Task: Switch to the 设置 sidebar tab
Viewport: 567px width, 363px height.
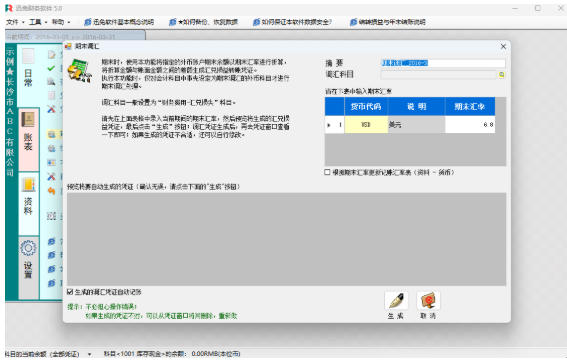Action: (x=28, y=268)
